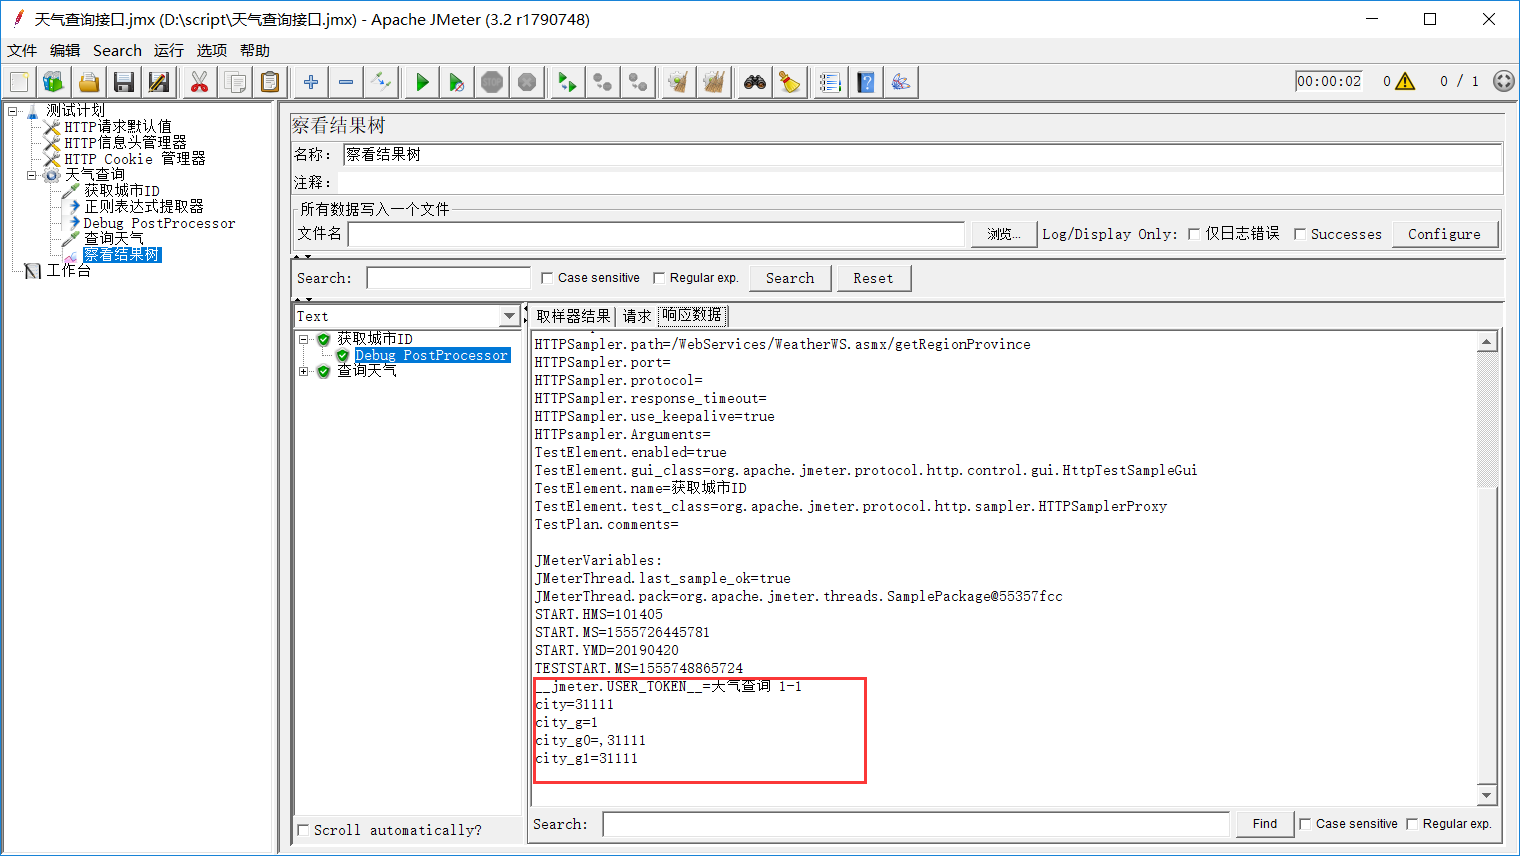Open the 运行 menu
Image resolution: width=1520 pixels, height=856 pixels.
pos(169,50)
